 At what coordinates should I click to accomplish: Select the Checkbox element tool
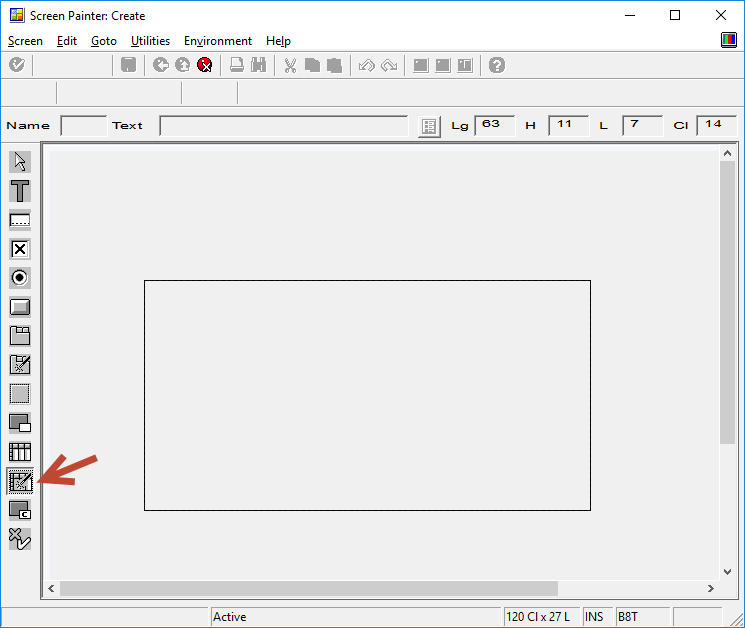pyautogui.click(x=19, y=249)
